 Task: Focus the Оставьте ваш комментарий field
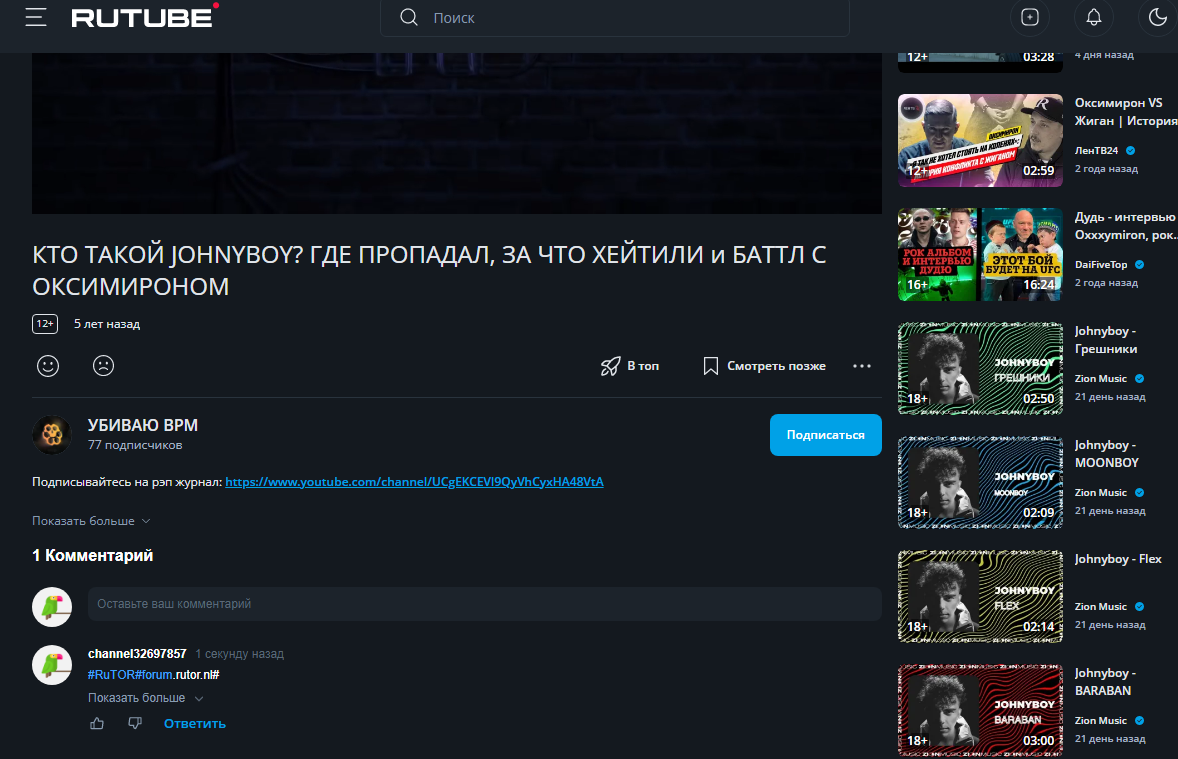[485, 604]
